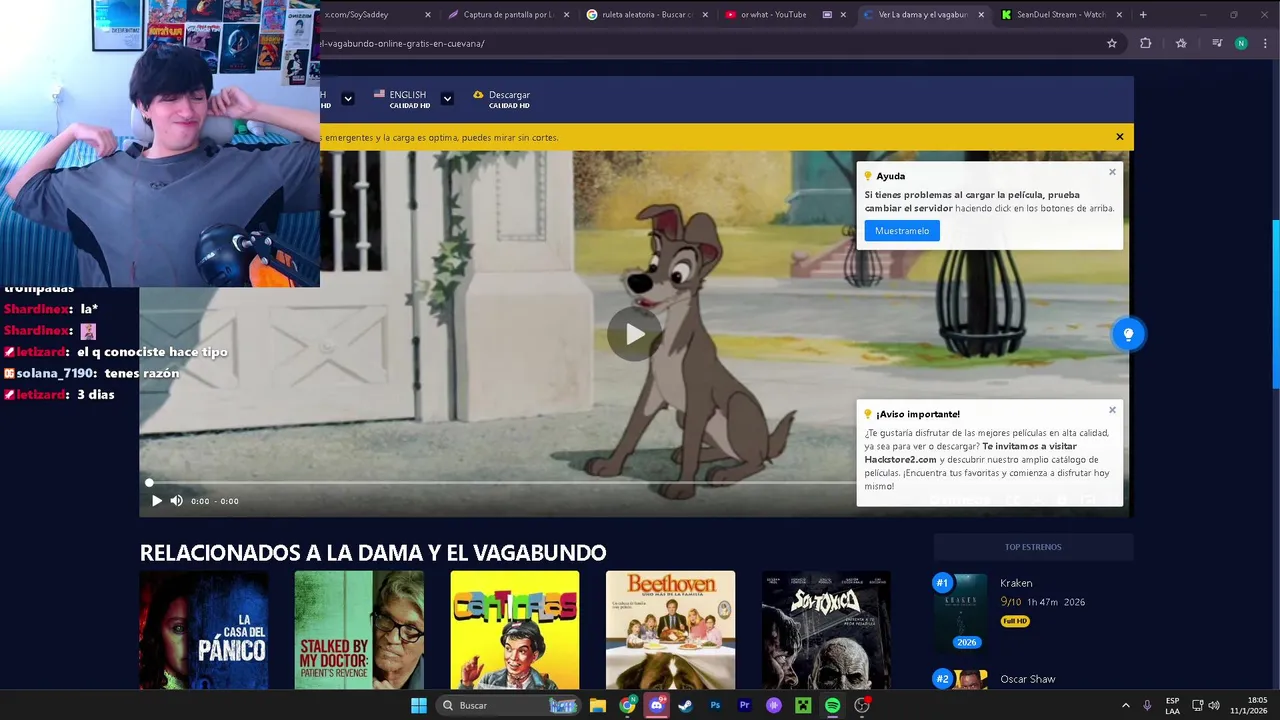Switch to ruleta aleatoria Google tab
The image size is (1280, 720).
coord(646,15)
